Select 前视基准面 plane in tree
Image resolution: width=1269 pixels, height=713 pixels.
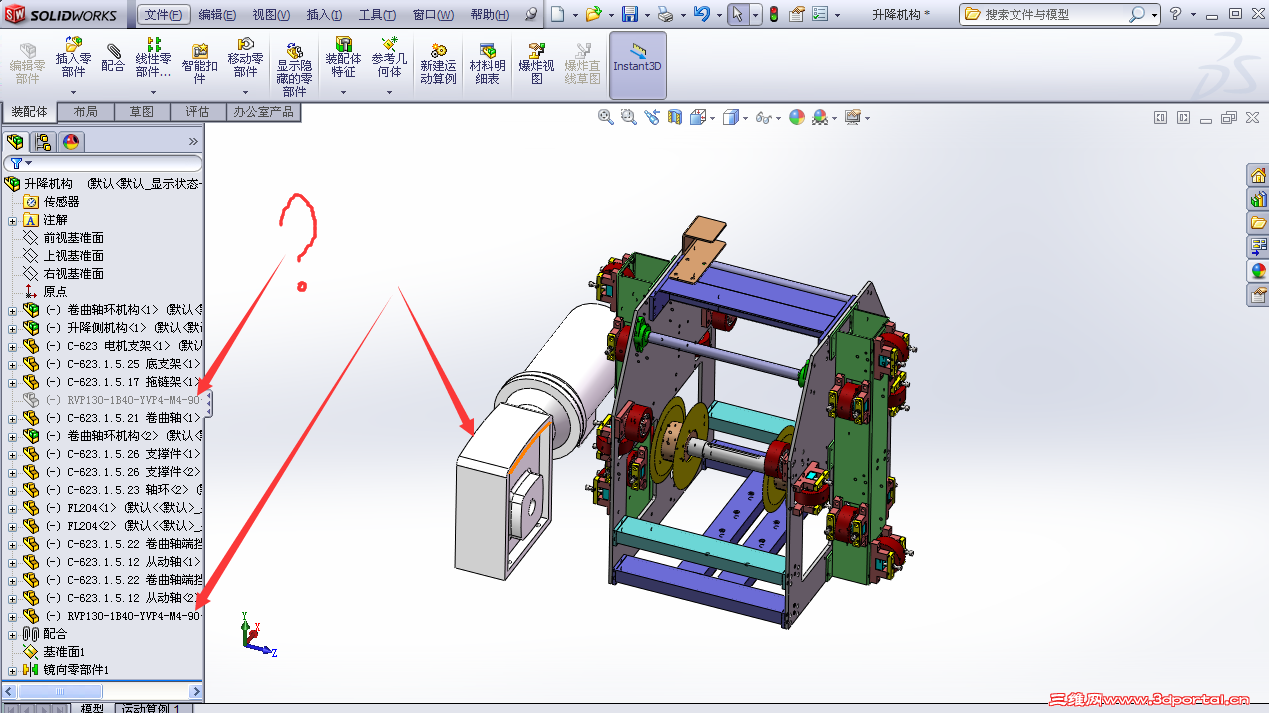pos(73,238)
